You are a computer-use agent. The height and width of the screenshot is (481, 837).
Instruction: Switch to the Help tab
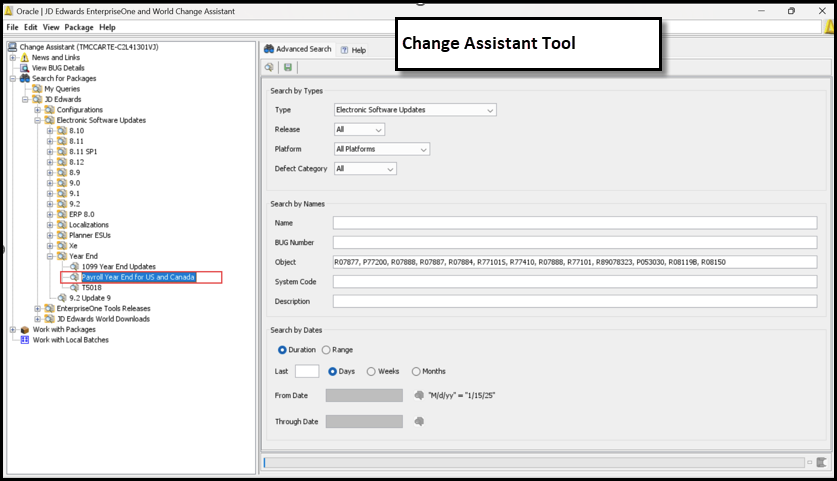point(353,50)
